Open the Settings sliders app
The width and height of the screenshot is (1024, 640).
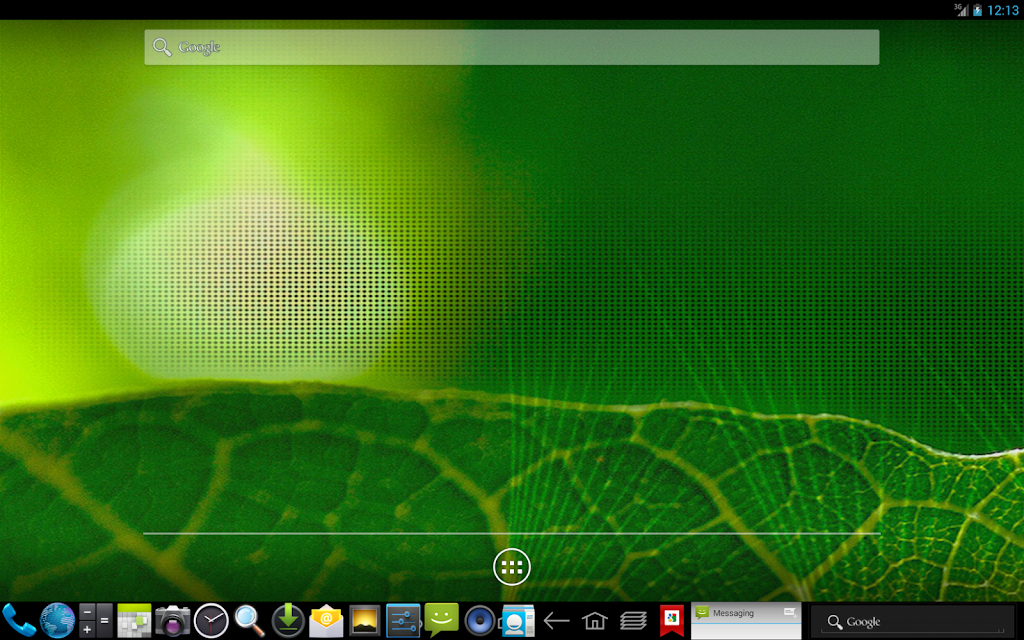[x=403, y=620]
